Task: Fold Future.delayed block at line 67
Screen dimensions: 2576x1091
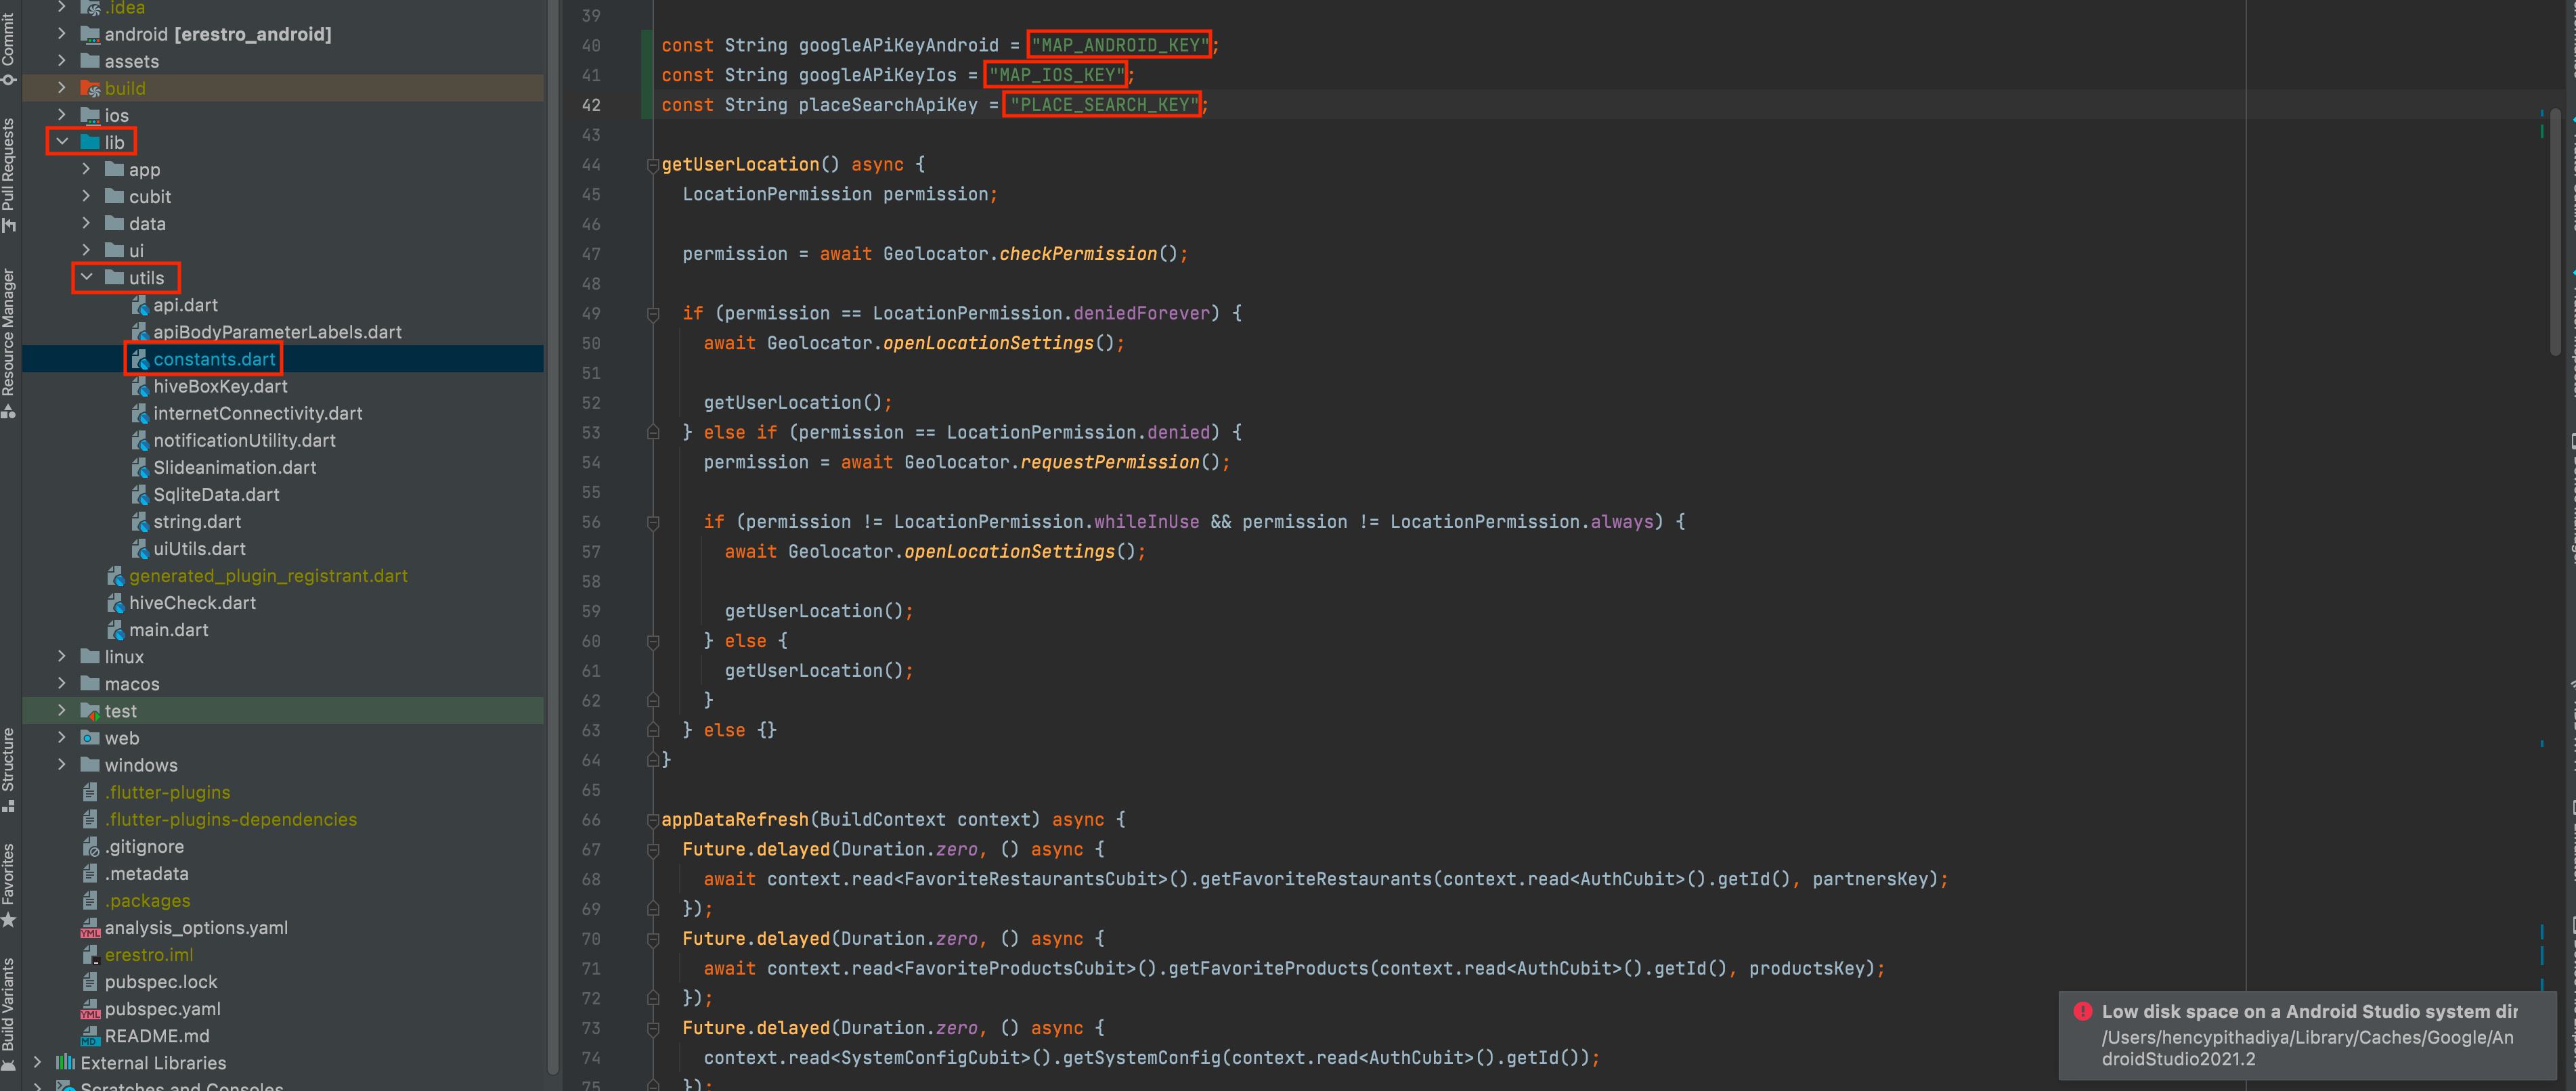Action: [x=653, y=850]
